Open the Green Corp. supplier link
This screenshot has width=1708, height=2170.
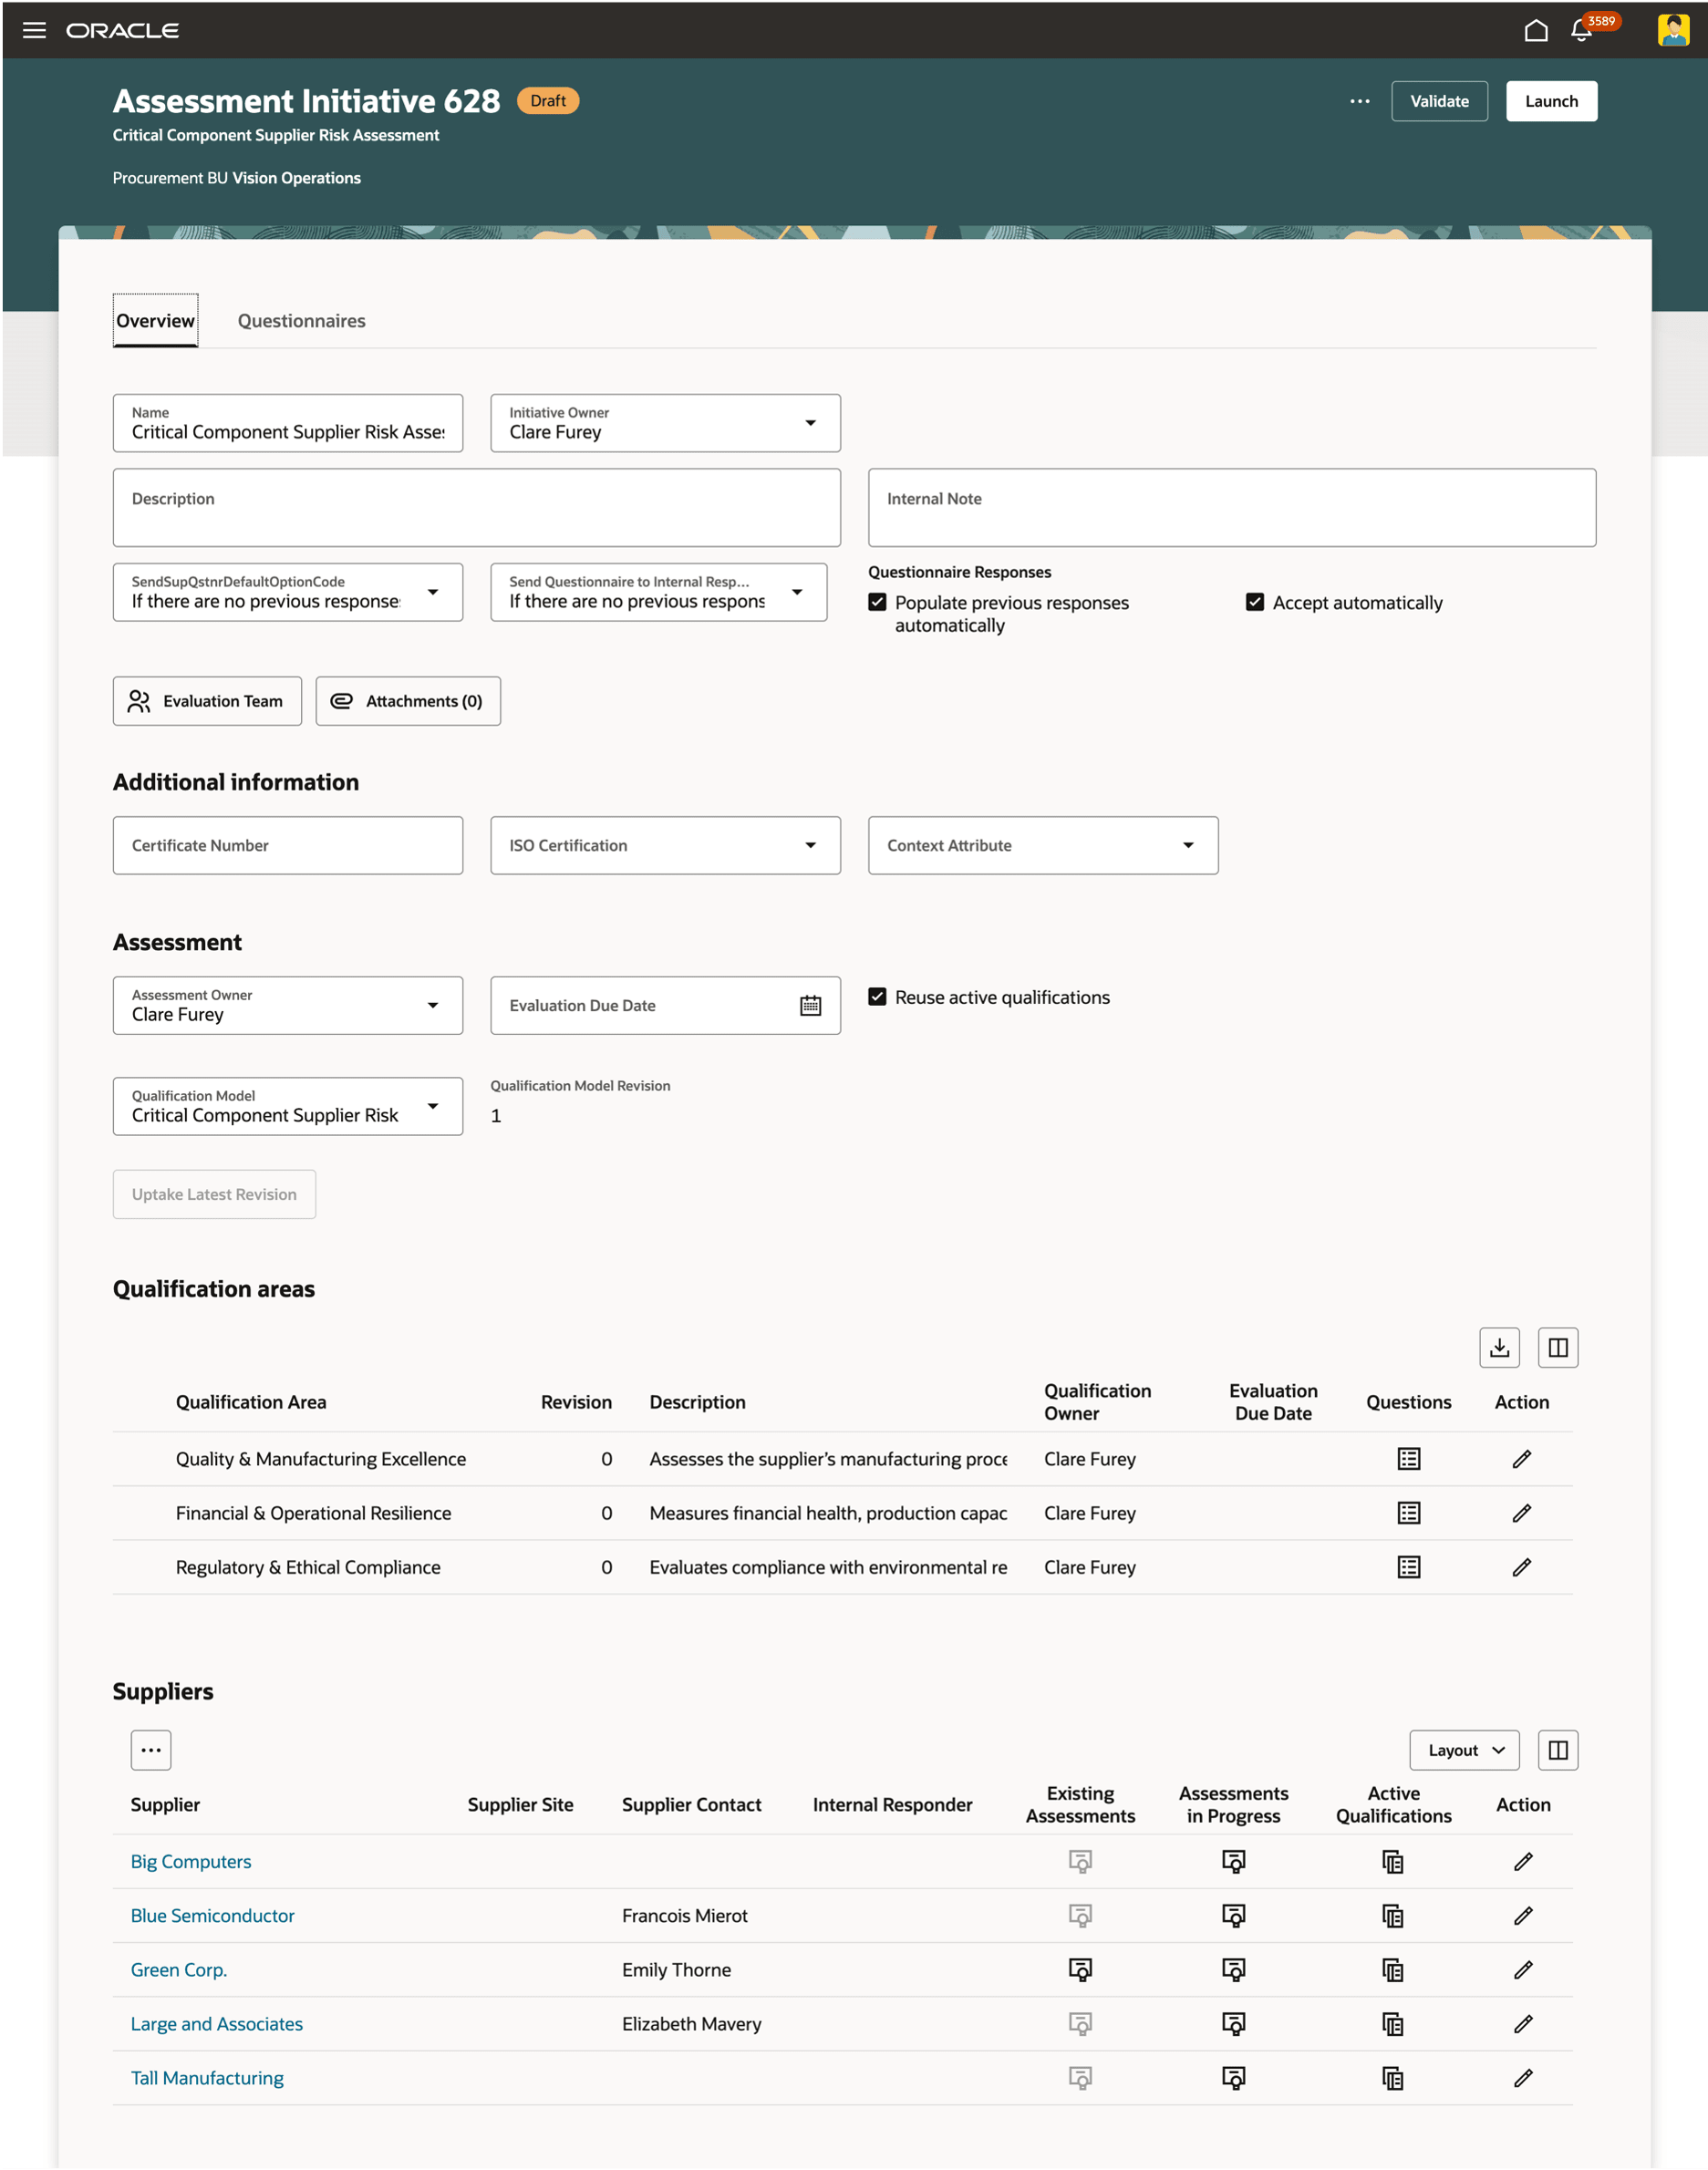coord(179,1969)
